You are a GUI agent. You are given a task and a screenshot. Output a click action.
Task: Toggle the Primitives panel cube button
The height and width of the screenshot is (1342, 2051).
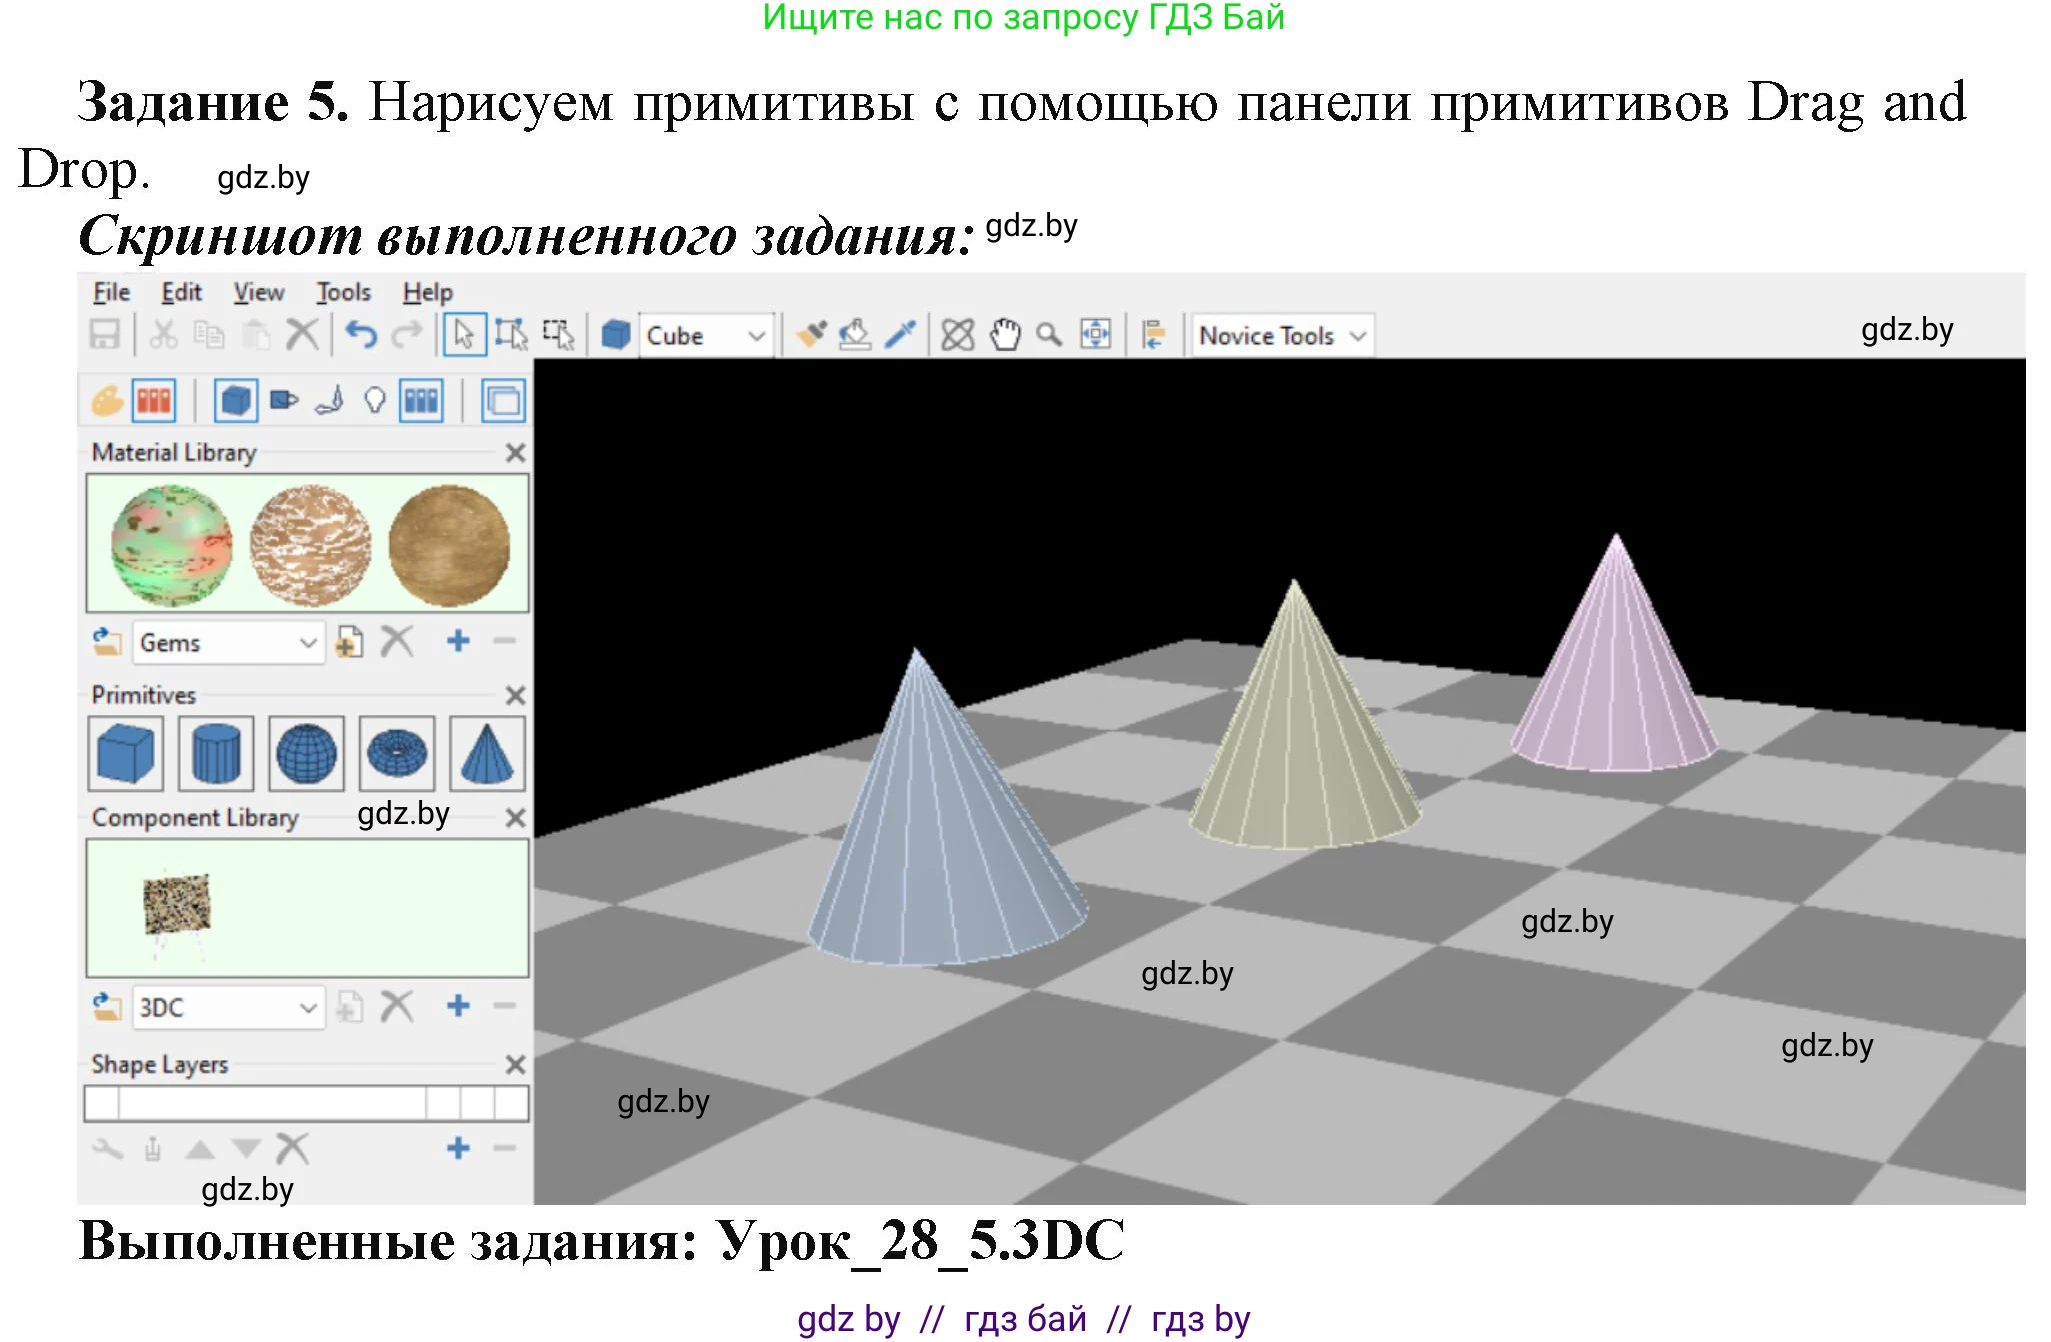tap(236, 402)
